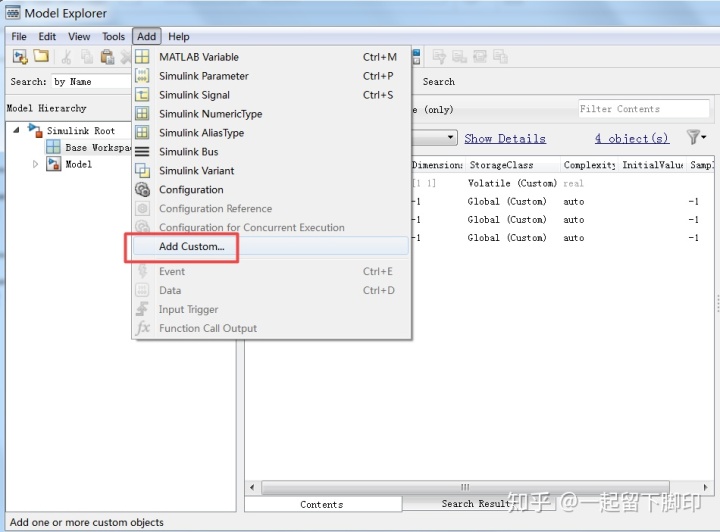Collapse the Simulink Root tree node
720x532 pixels.
point(17,130)
